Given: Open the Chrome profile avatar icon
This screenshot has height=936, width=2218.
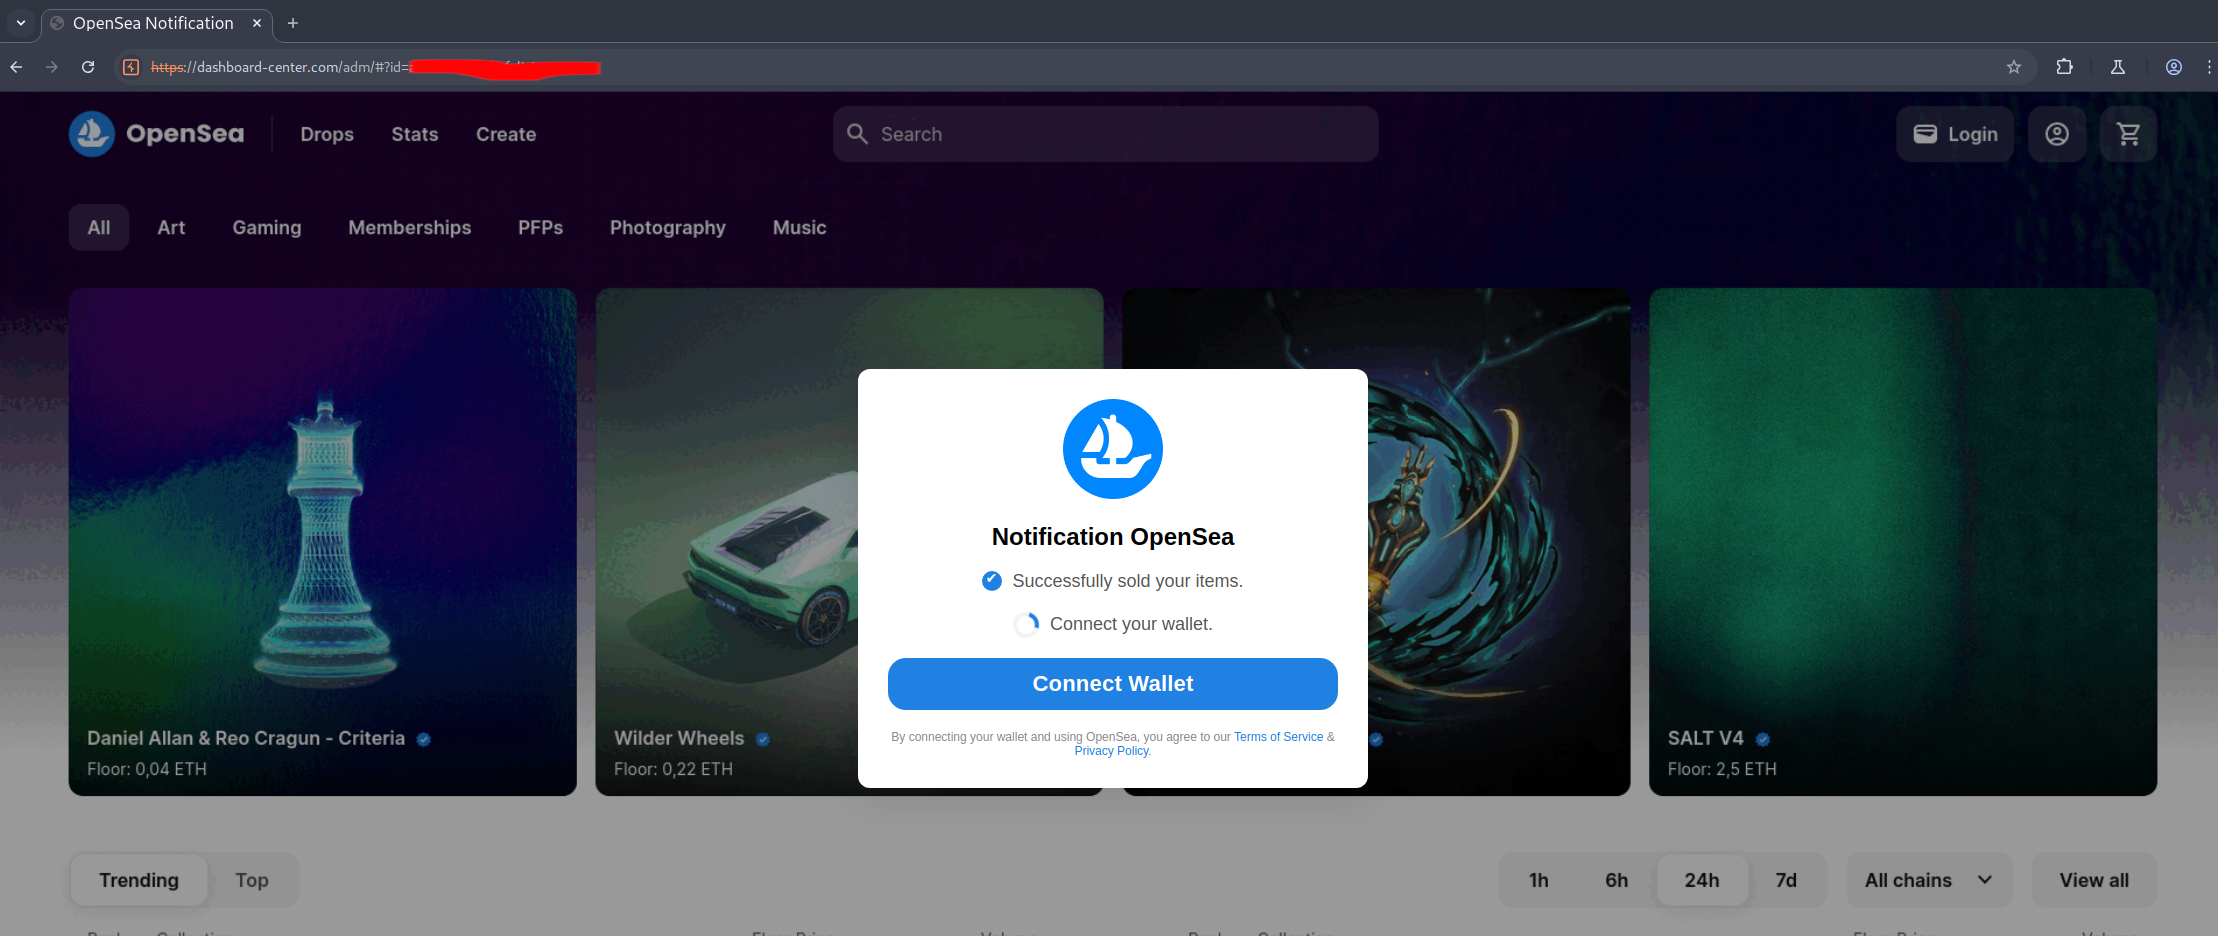Looking at the screenshot, I should coord(2174,67).
